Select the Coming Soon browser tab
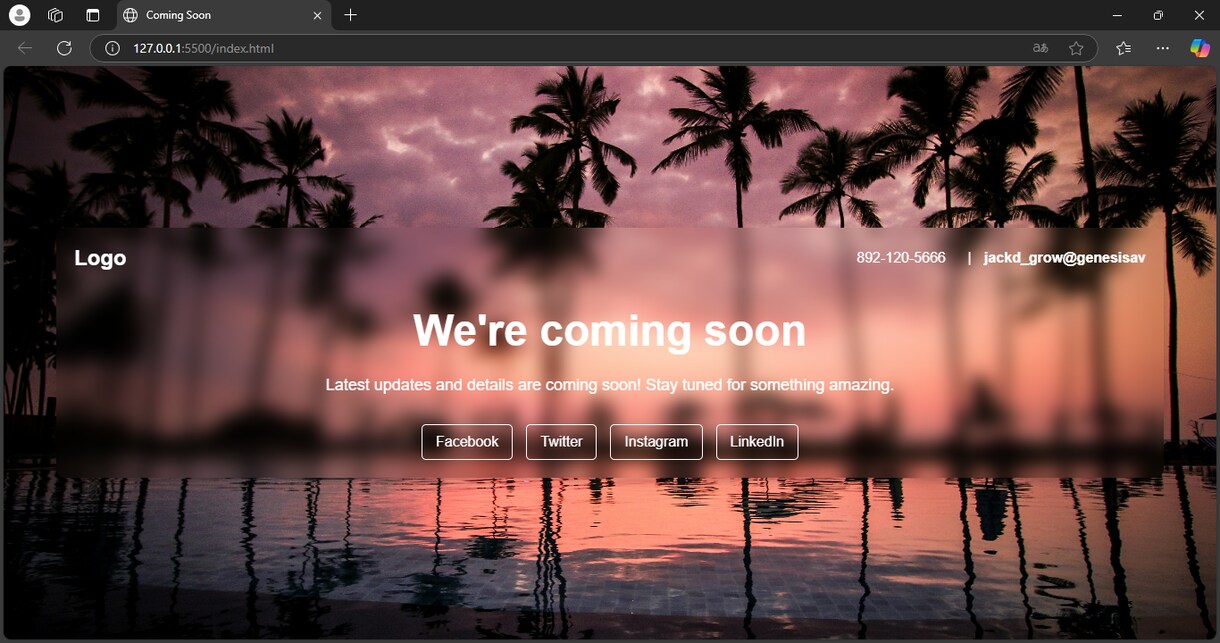The image size is (1220, 643). pyautogui.click(x=223, y=15)
